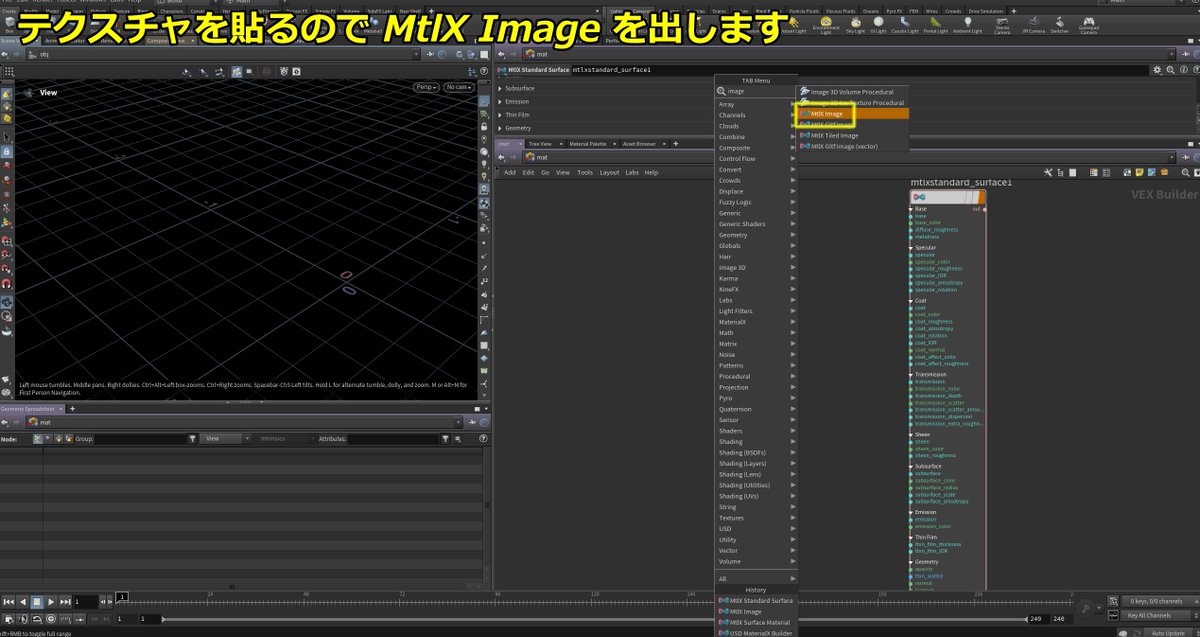Jump to the first frame
Viewport: 1200px width, 637px height.
(x=8, y=601)
